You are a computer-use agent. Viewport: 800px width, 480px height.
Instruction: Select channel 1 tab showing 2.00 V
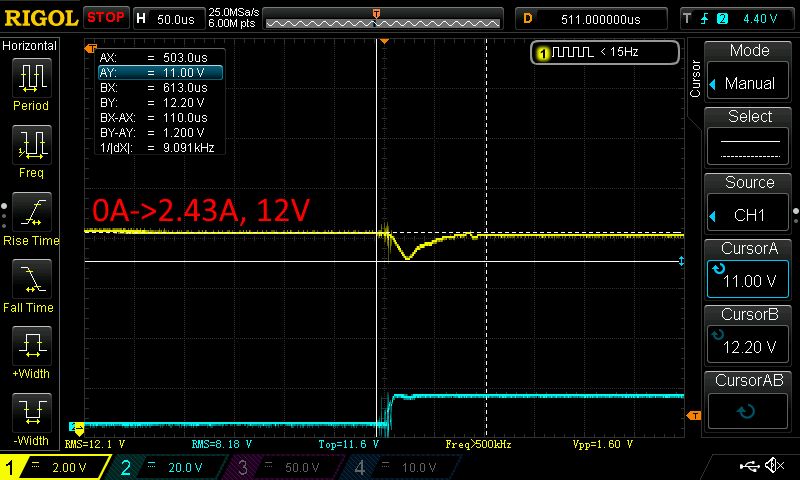(x=54, y=467)
